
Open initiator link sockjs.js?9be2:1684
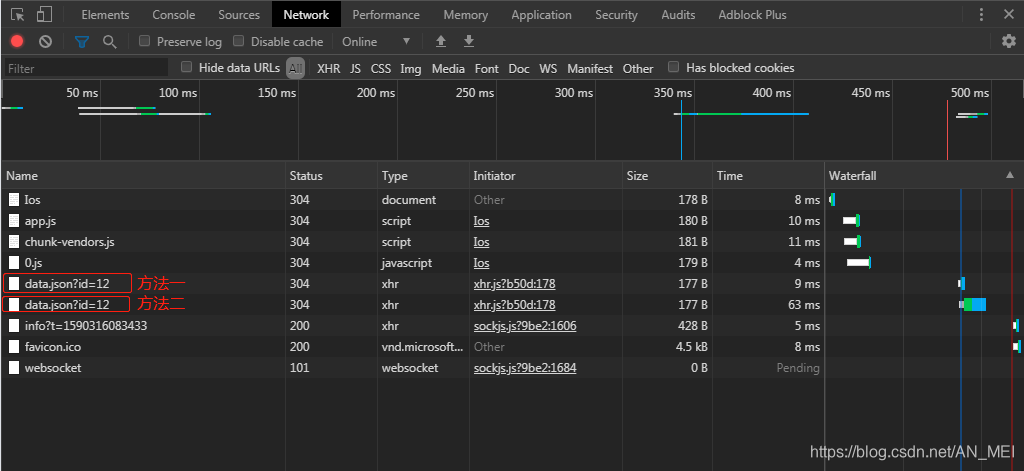pos(525,368)
